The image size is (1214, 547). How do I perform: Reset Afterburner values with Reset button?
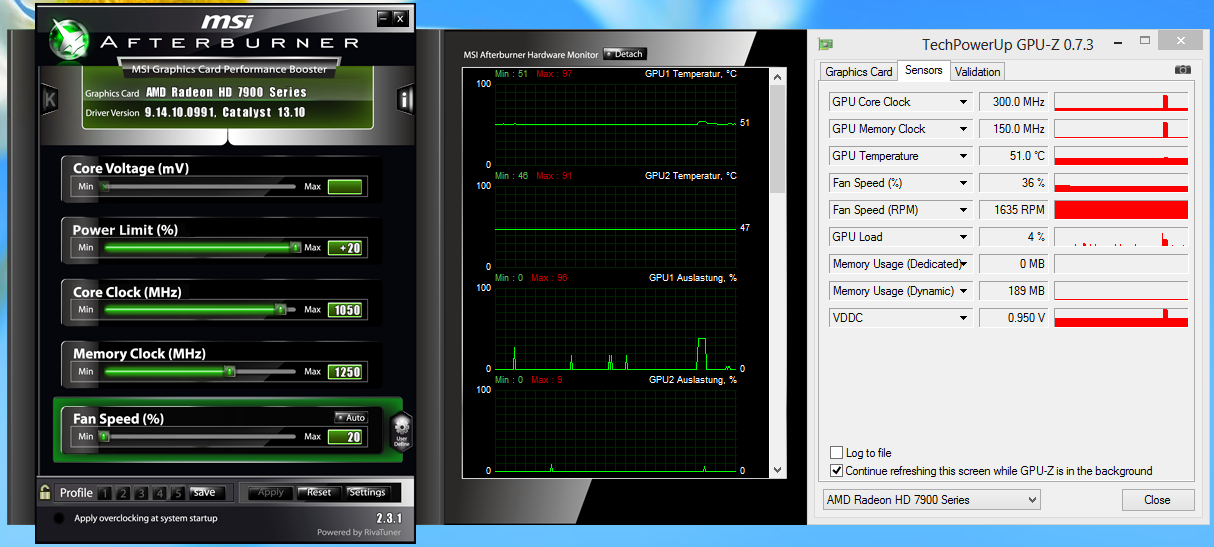319,493
